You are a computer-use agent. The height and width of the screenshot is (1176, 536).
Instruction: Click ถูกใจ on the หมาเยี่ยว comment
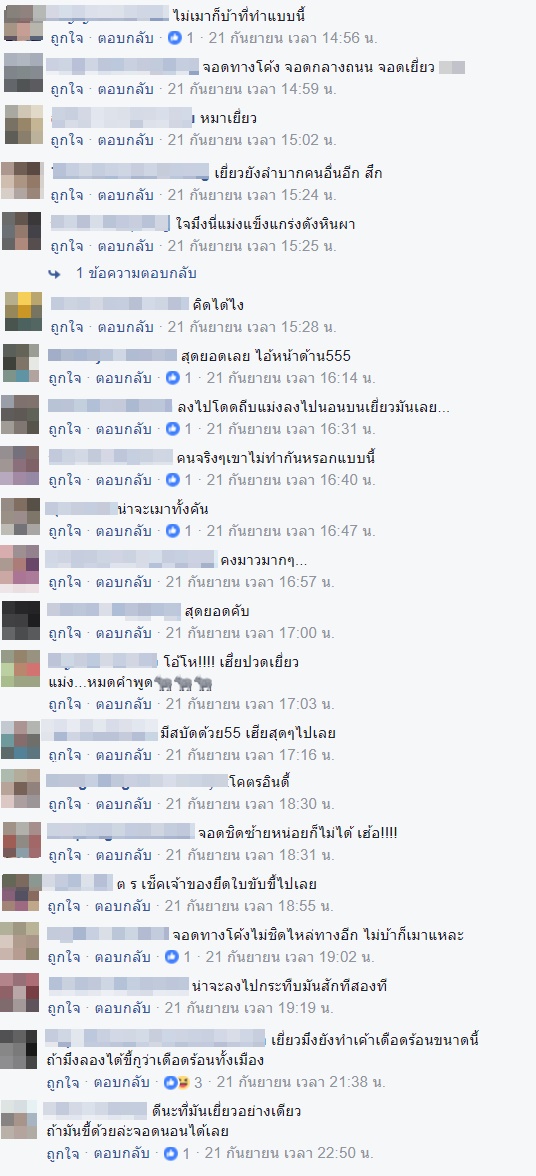(x=66, y=140)
